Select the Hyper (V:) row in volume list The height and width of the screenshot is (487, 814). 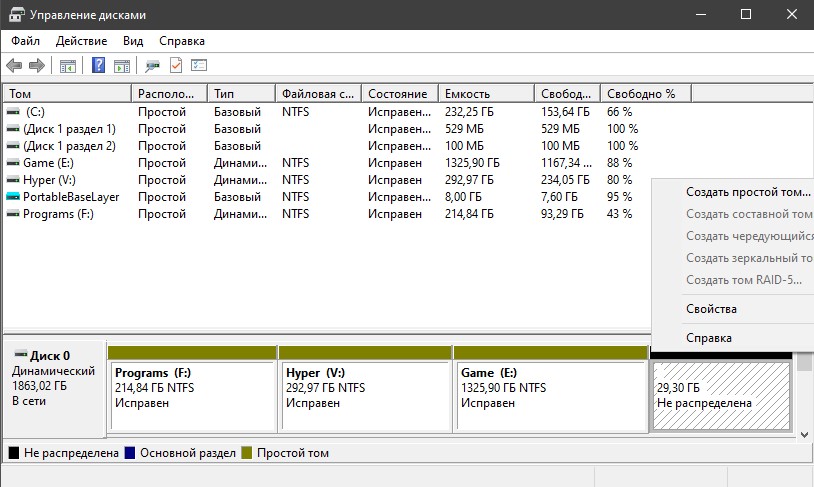tap(327, 180)
